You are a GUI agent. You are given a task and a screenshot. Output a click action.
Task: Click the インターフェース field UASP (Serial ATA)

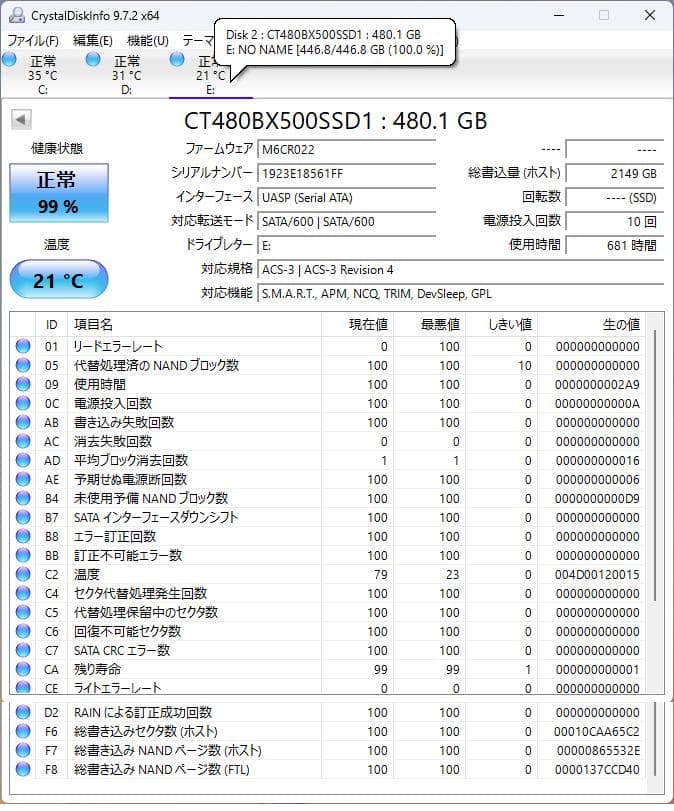tap(347, 198)
